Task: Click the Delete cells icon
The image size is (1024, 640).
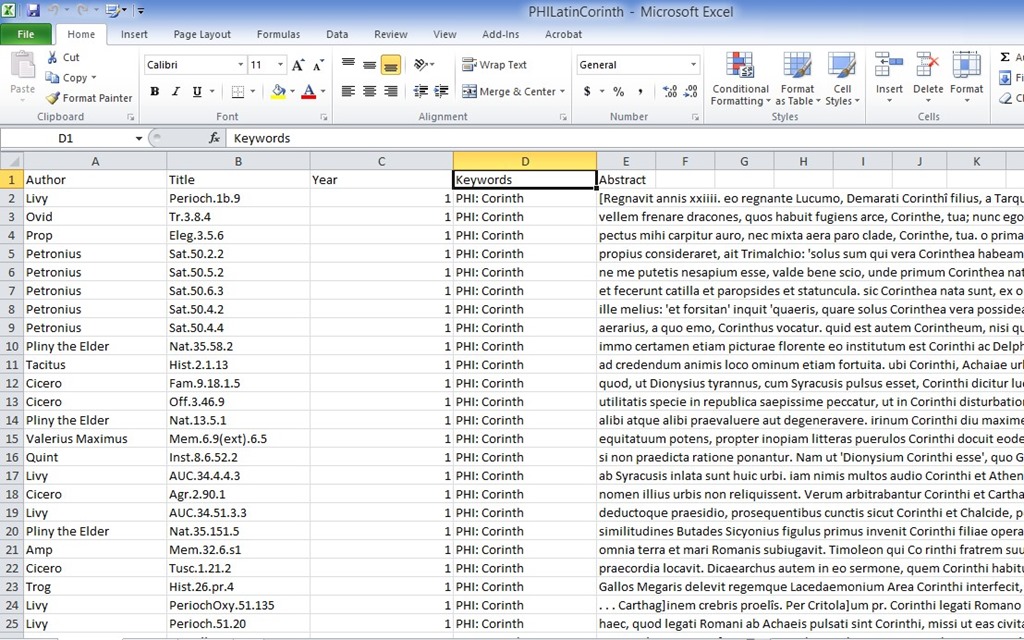Action: (x=928, y=67)
